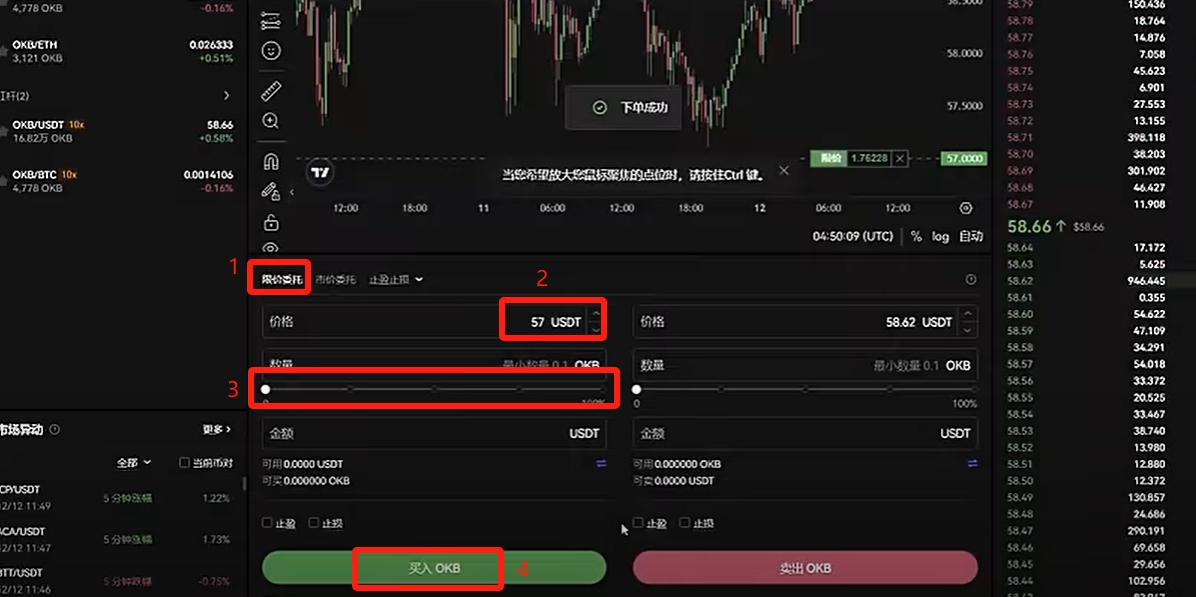
Task: Click the lock drawings icon
Action: [x=271, y=222]
